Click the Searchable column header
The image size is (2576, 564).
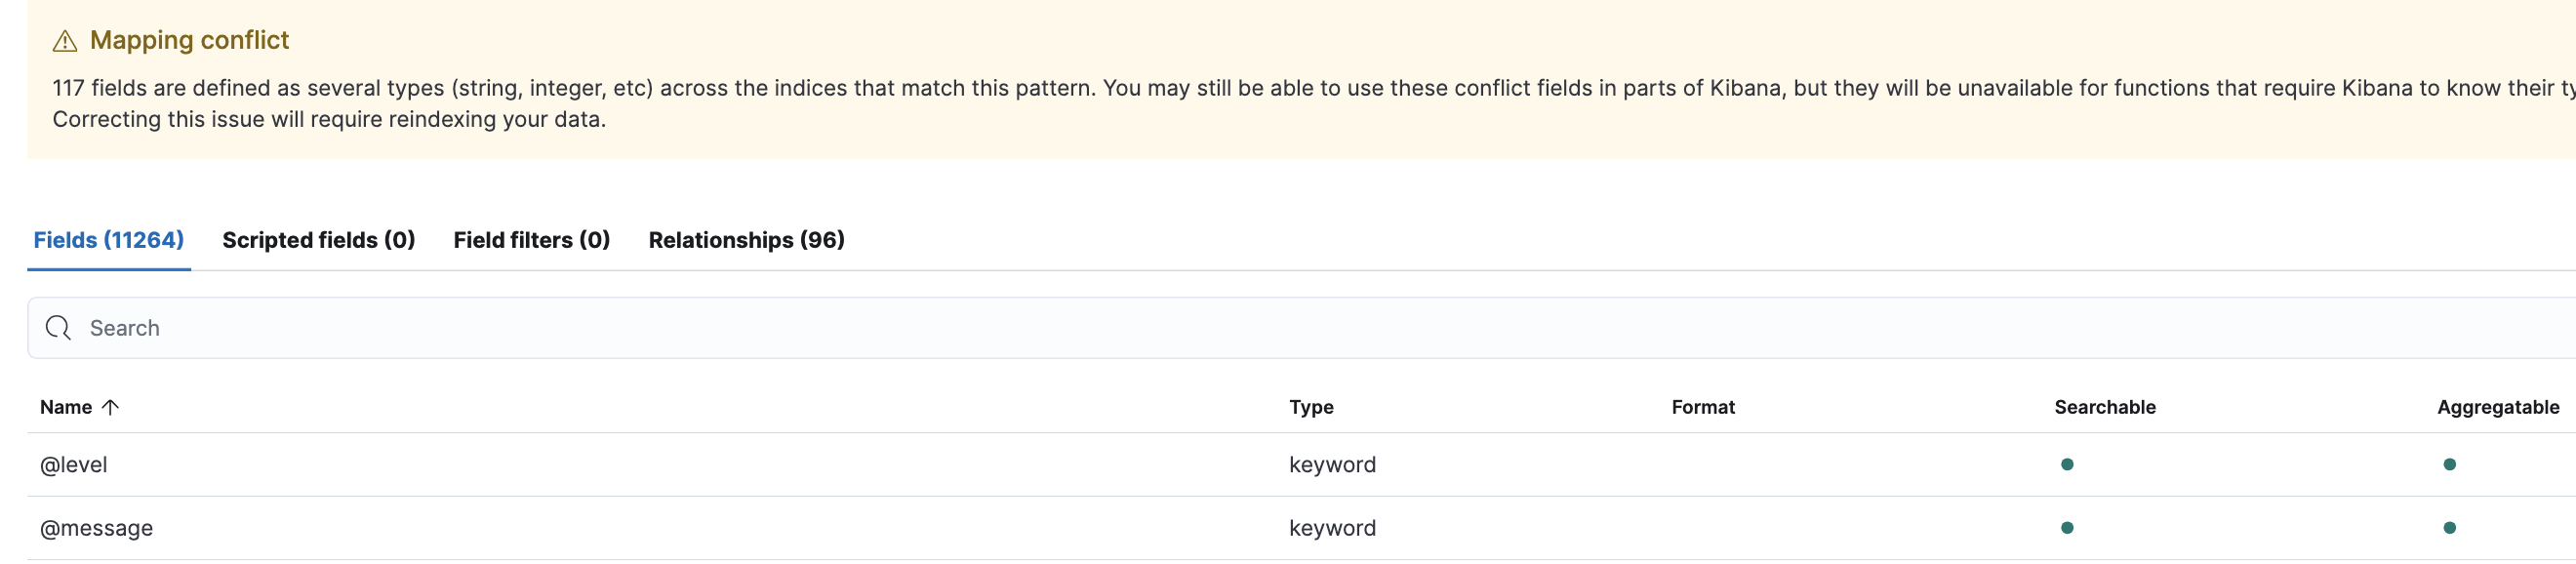click(x=2103, y=407)
